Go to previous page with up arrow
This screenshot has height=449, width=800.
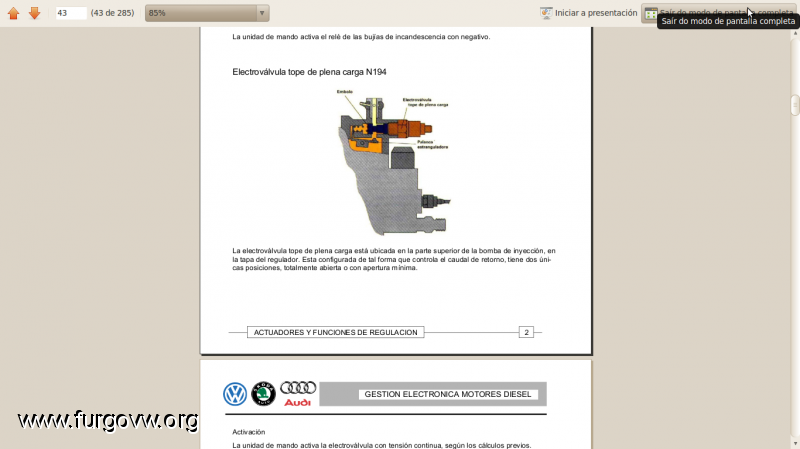[13, 13]
